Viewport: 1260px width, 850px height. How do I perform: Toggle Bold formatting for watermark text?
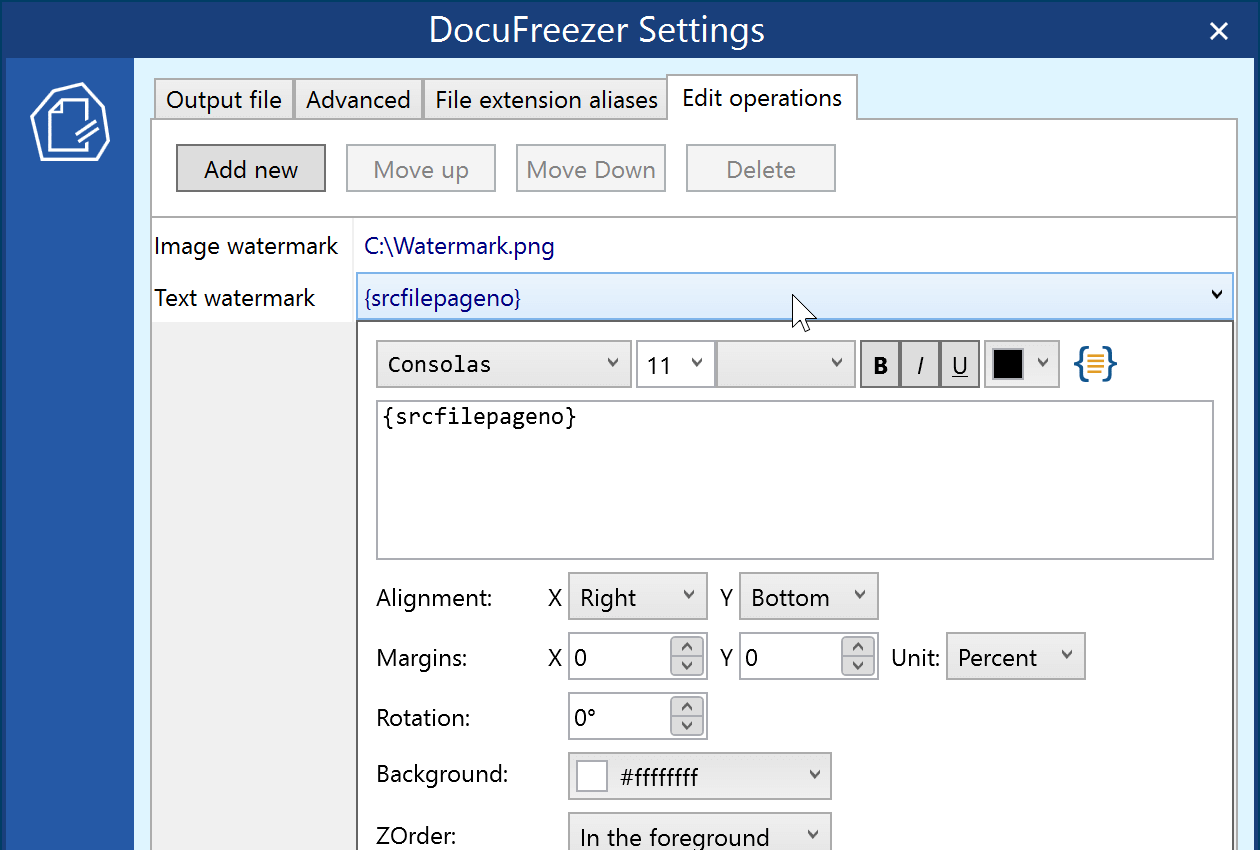pos(880,365)
